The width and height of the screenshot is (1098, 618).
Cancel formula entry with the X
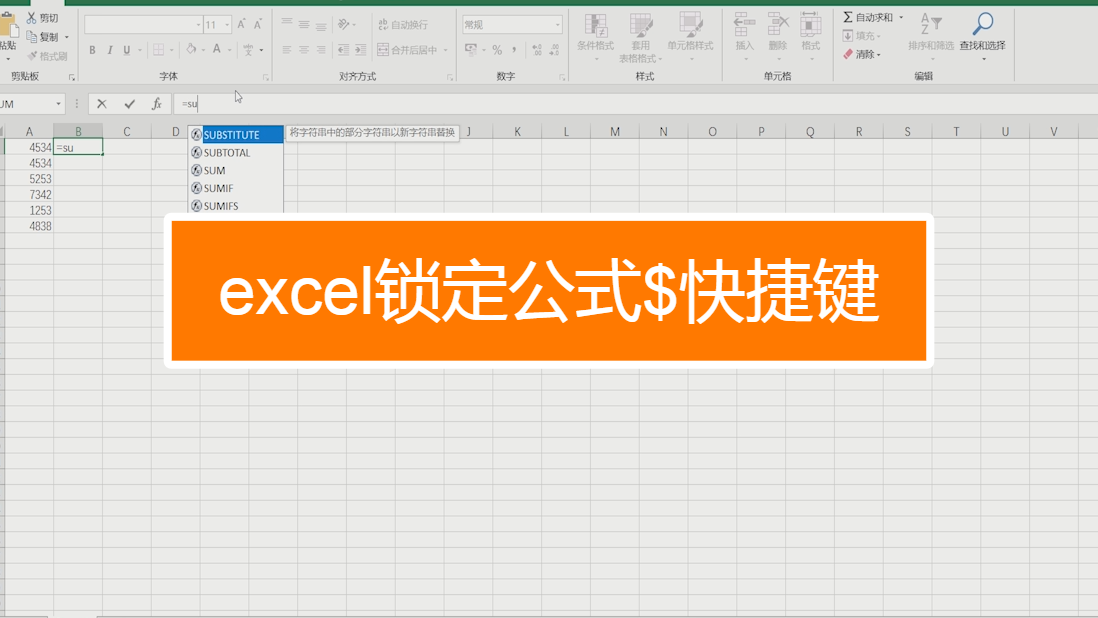point(102,104)
